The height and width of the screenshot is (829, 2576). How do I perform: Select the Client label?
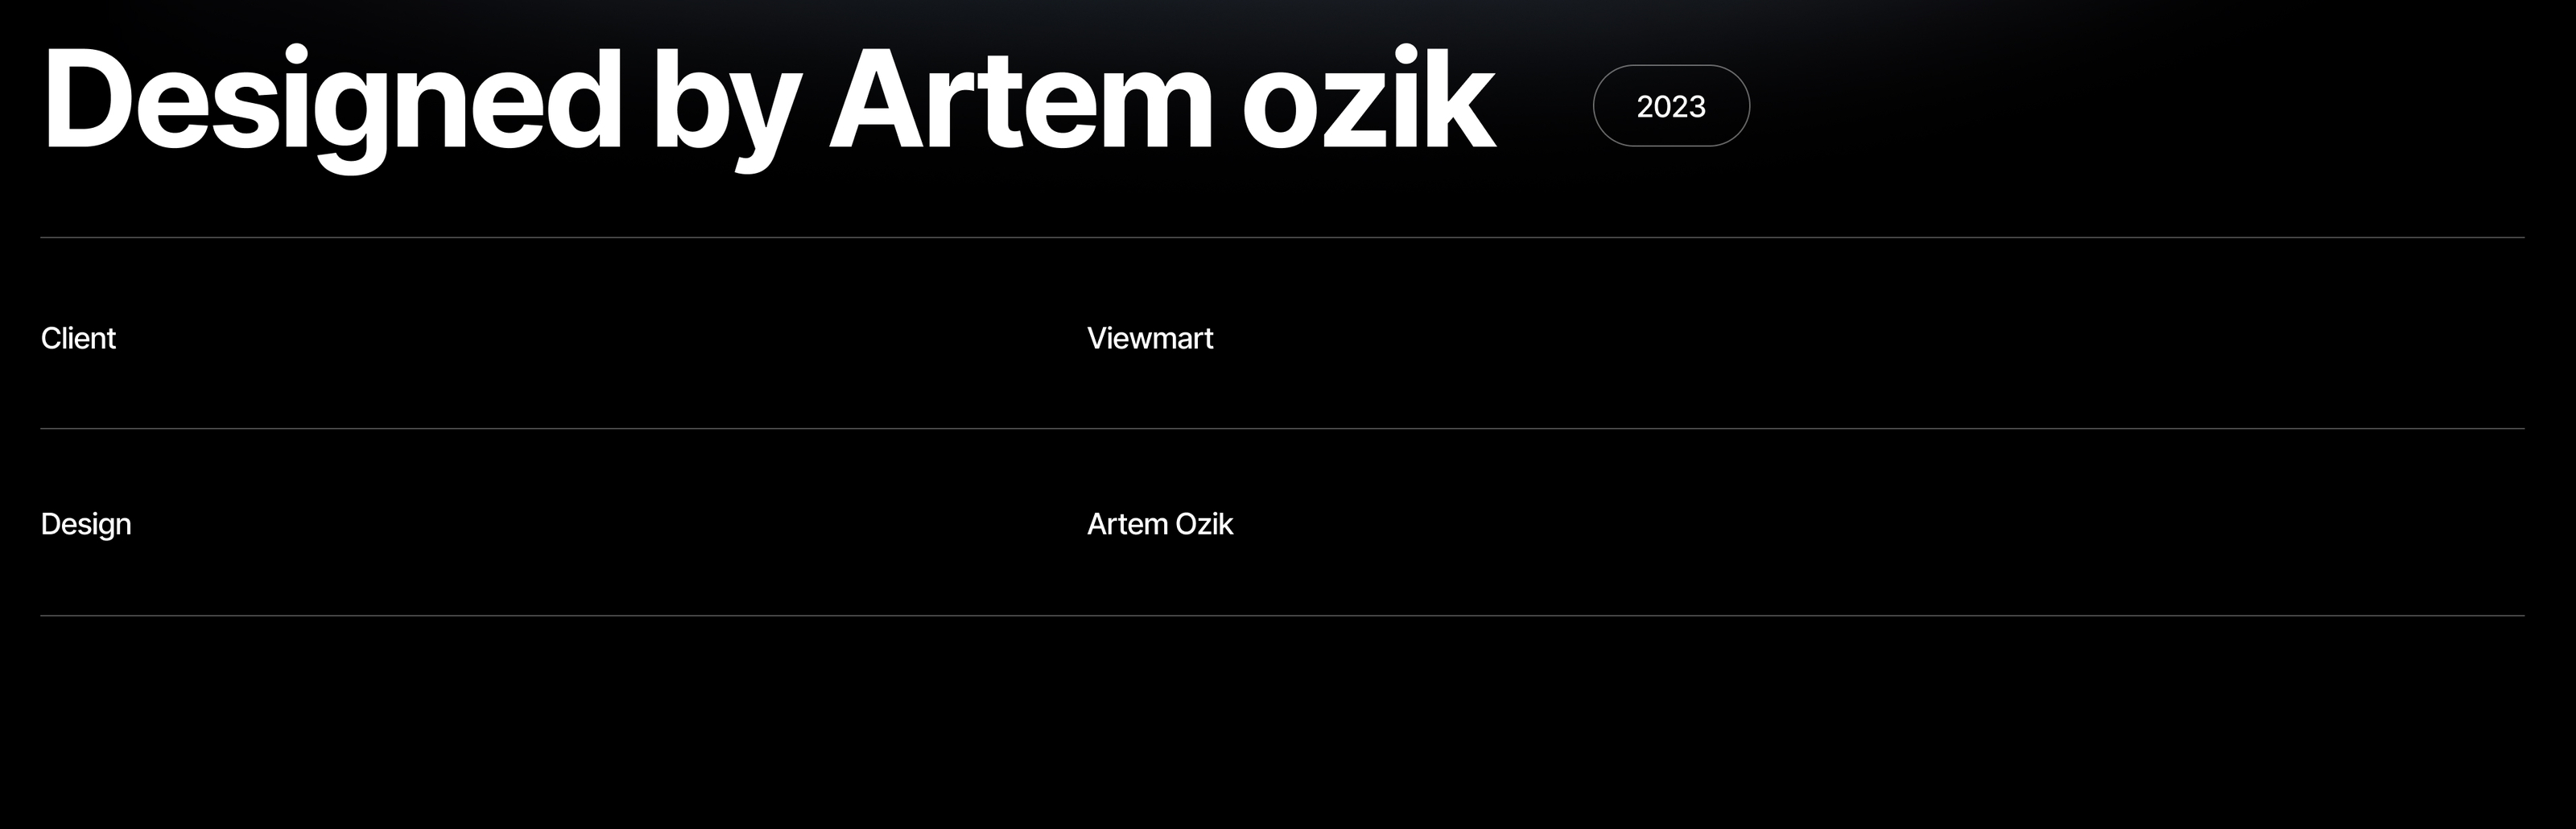point(78,338)
